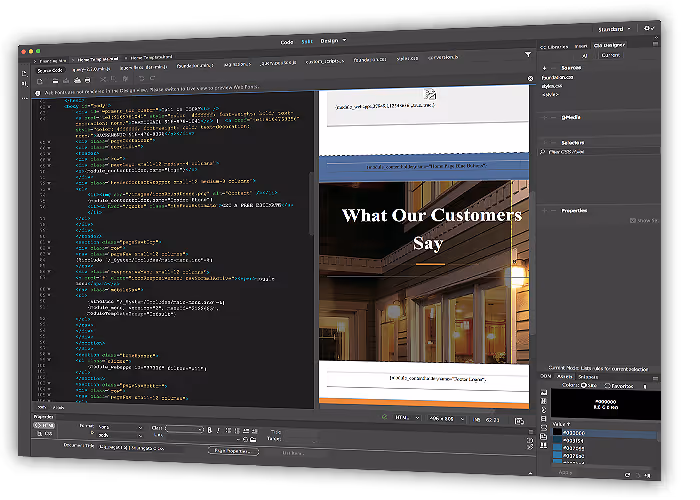Click the real-time preview icon
This screenshot has height=500, width=700.
point(519,421)
